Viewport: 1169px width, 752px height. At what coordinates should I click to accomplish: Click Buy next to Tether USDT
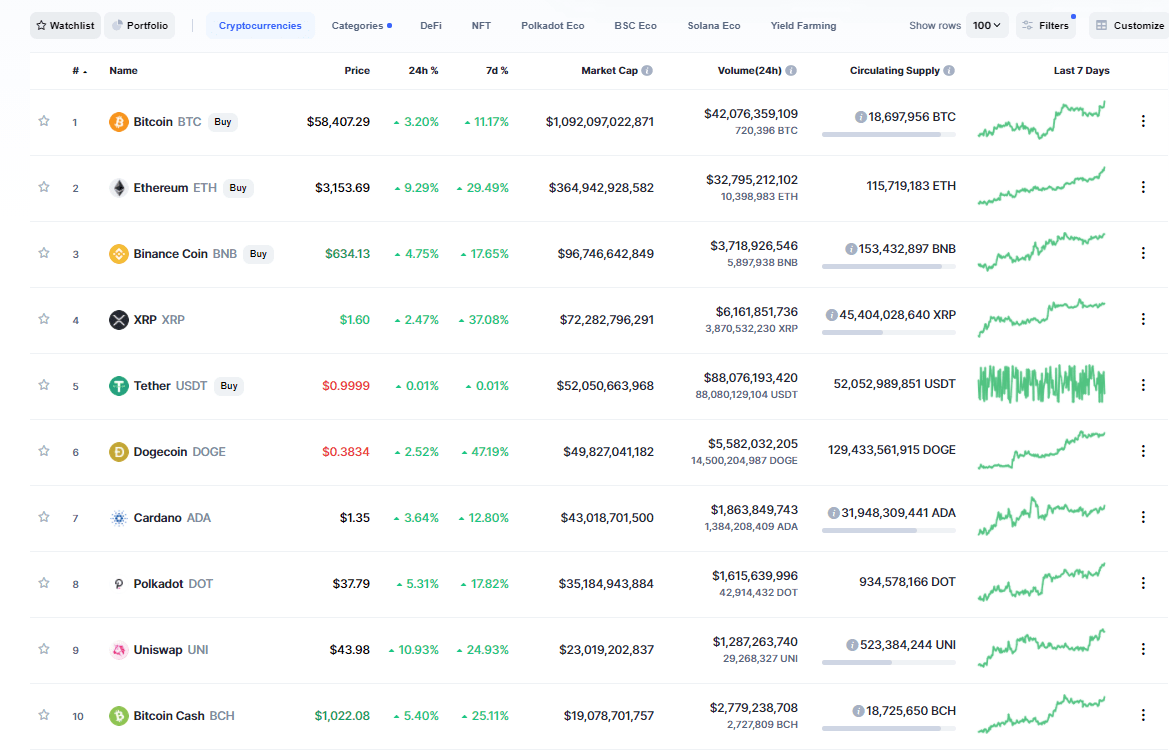click(x=229, y=386)
